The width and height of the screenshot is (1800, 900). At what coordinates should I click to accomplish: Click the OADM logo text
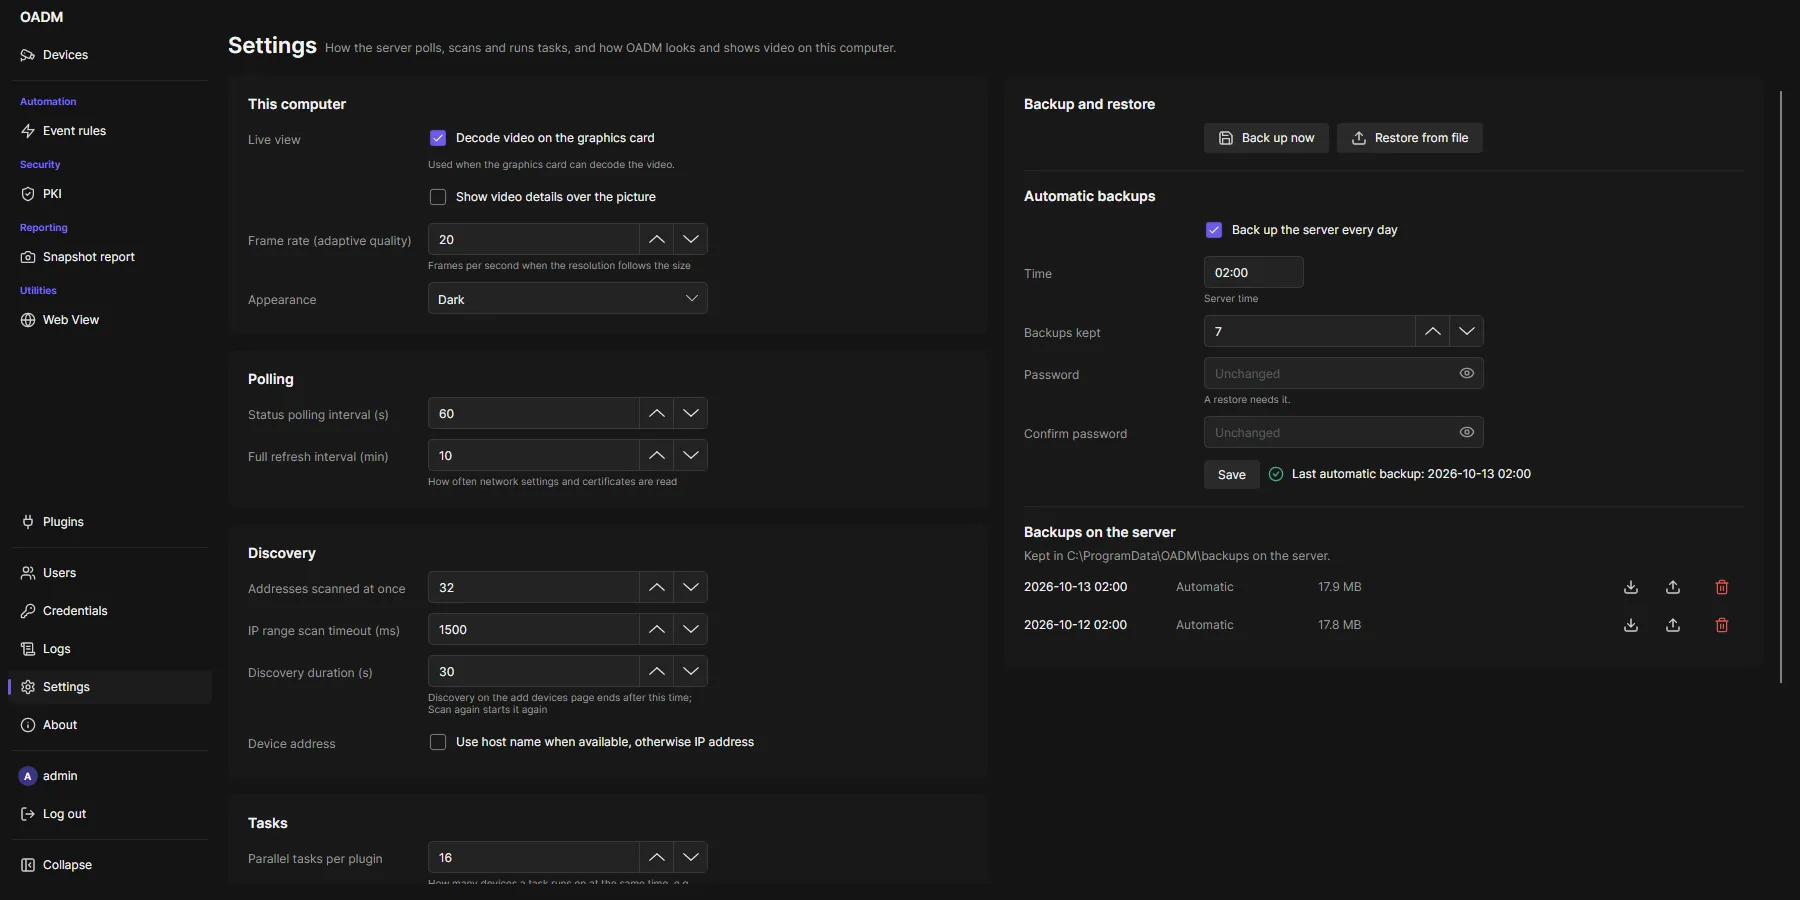tap(42, 17)
